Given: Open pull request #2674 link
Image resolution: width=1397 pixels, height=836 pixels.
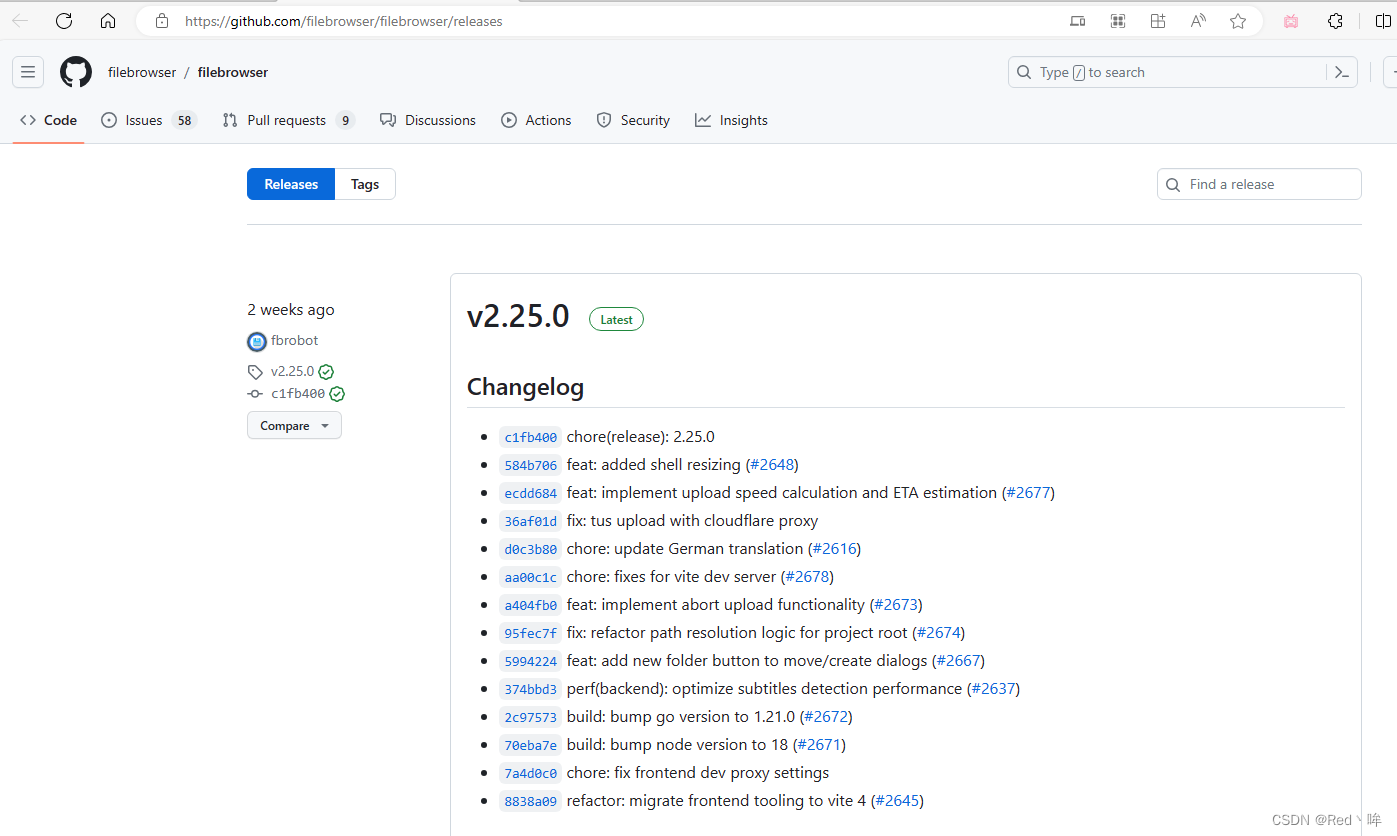Looking at the screenshot, I should point(938,632).
